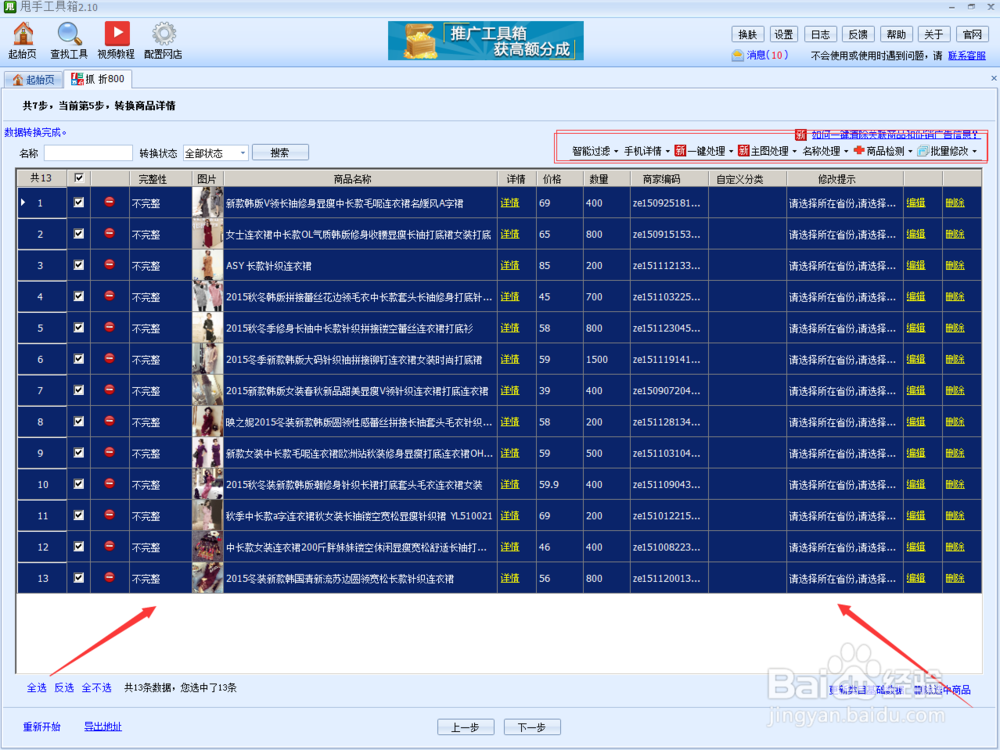Viewport: 1000px width, 750px height.
Task: Switch to the 抓 折800 tab
Action: pyautogui.click(x=98, y=77)
